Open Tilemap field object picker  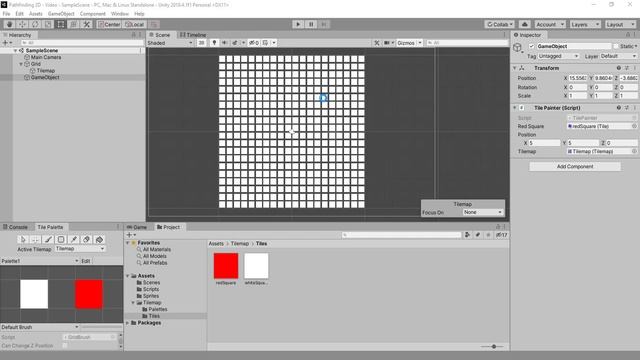point(634,151)
